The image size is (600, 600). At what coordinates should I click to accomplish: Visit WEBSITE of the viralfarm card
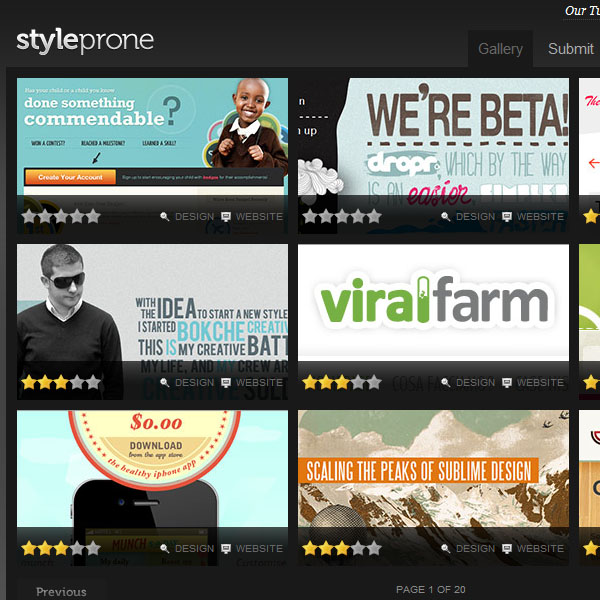click(x=540, y=382)
